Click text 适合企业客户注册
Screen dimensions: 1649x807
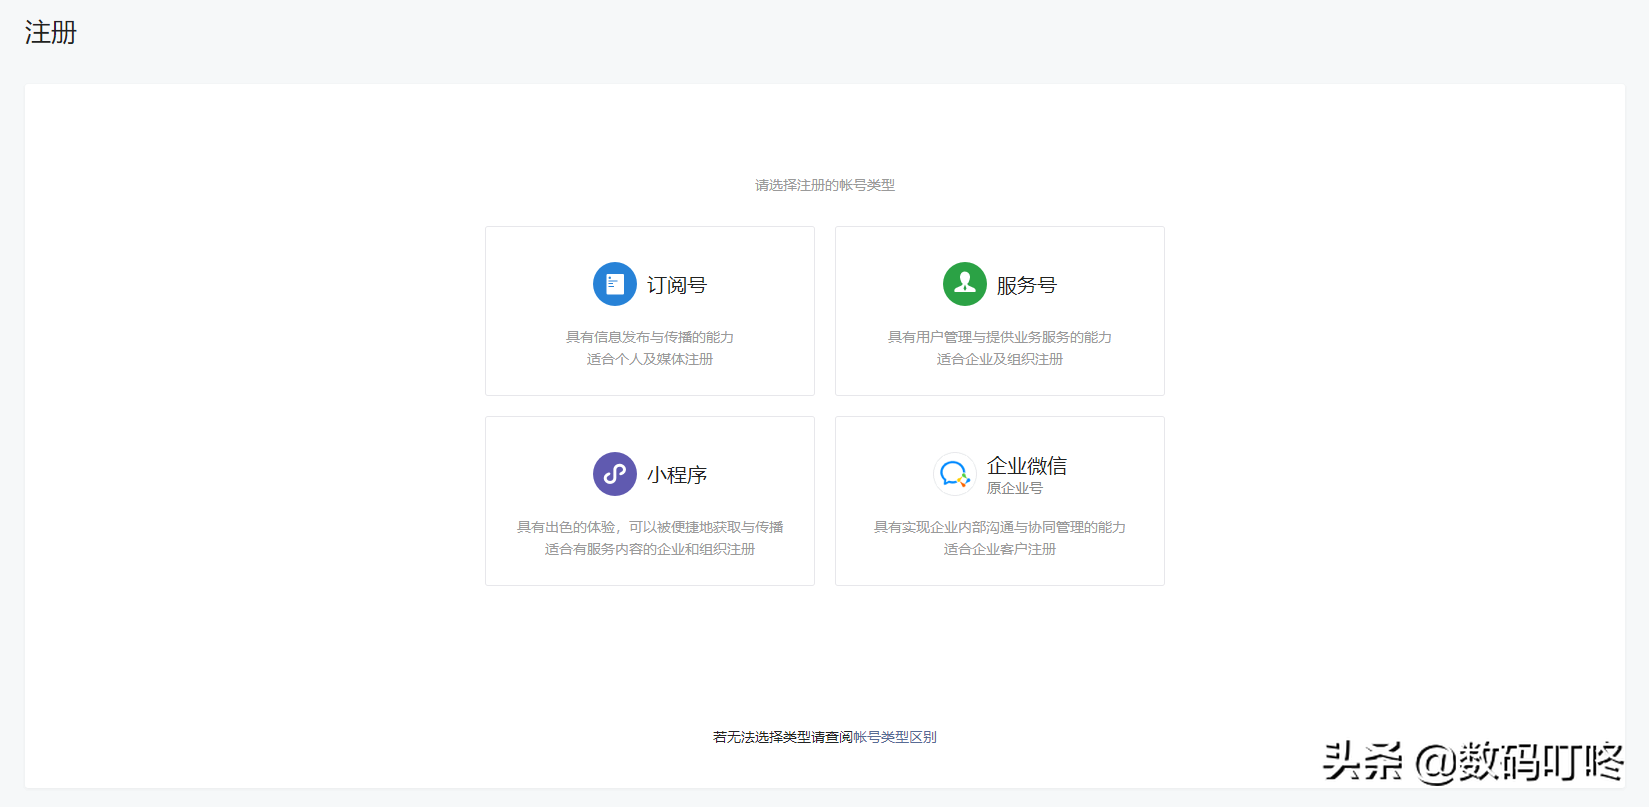[1000, 549]
